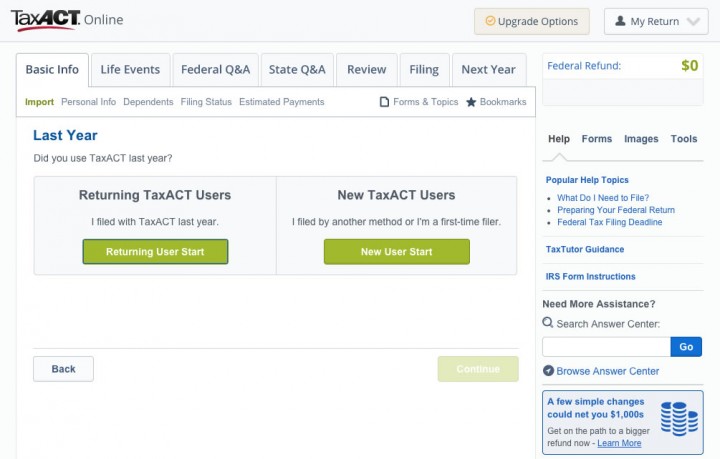Image resolution: width=720 pixels, height=459 pixels.
Task: Click the Upgrade Options button
Action: [531, 21]
